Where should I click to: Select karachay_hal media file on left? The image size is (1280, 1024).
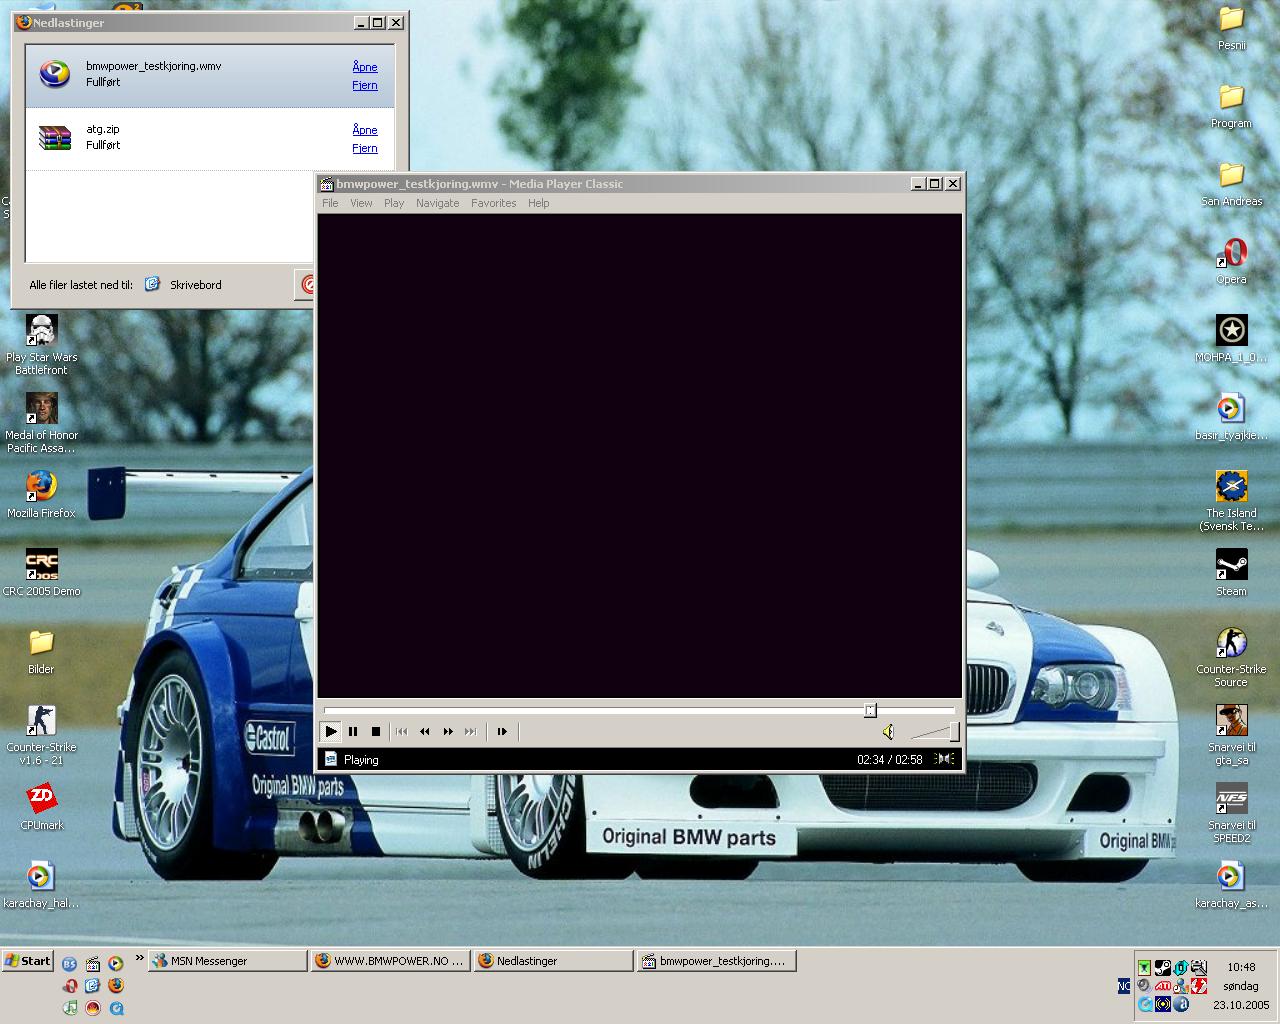(41, 885)
